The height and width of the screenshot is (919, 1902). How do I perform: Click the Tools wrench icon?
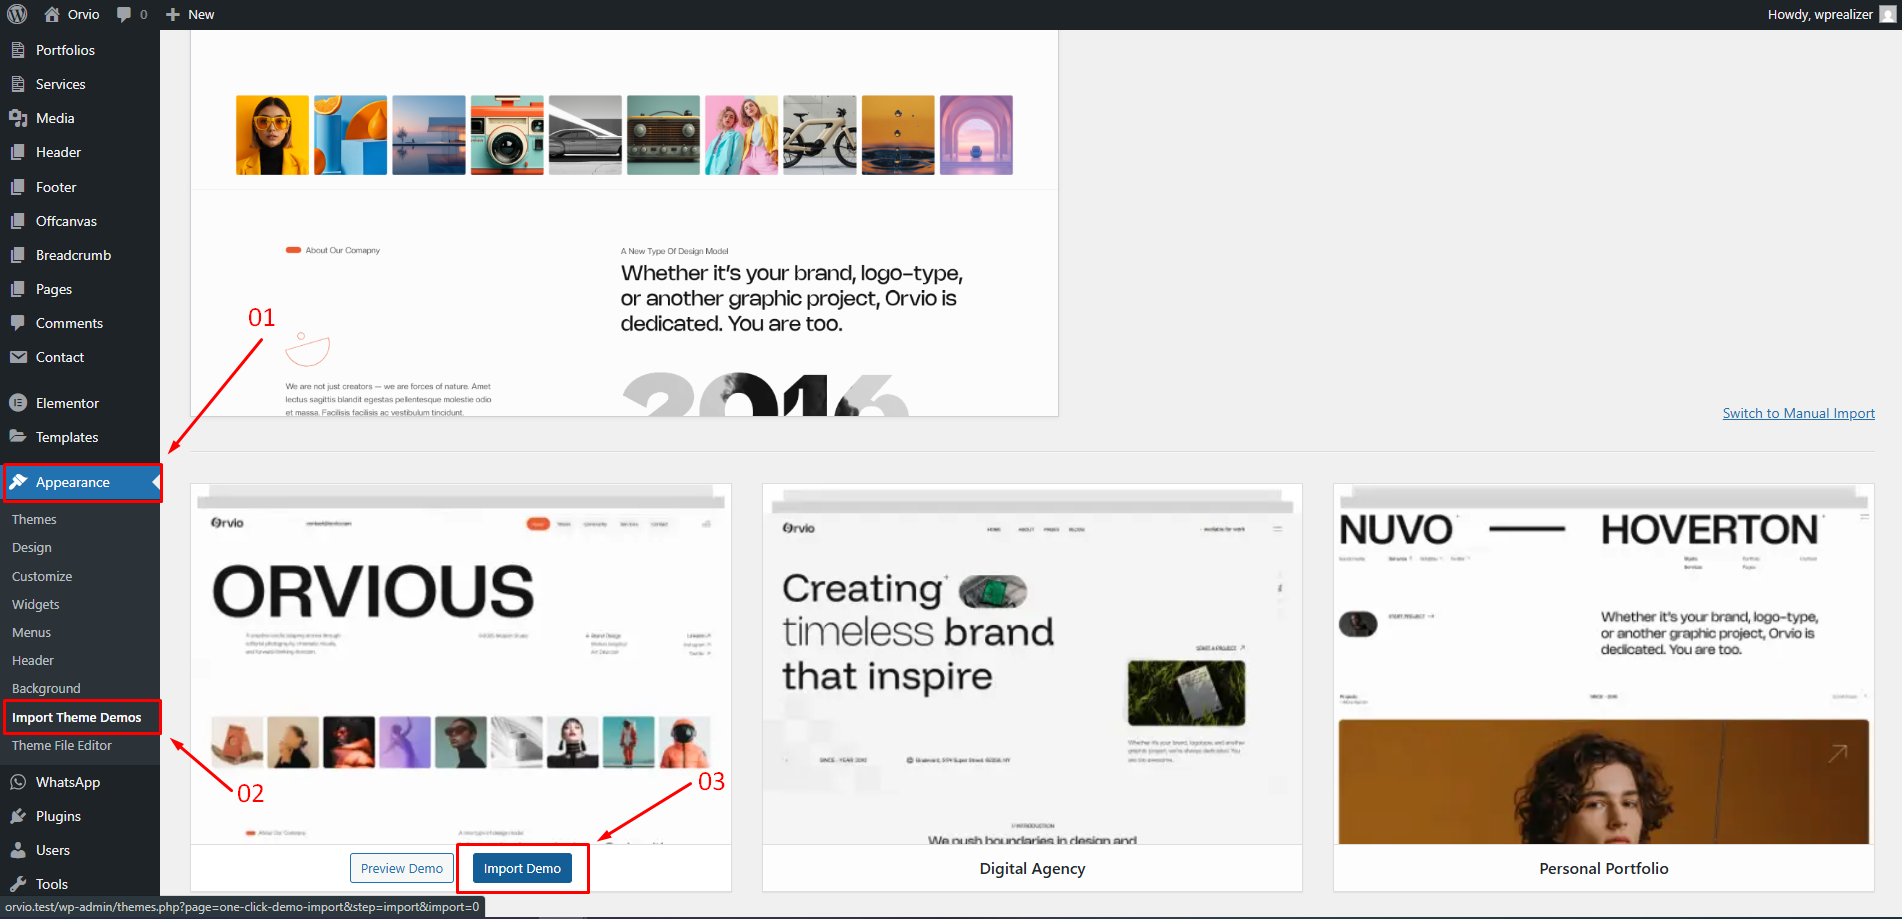point(18,884)
